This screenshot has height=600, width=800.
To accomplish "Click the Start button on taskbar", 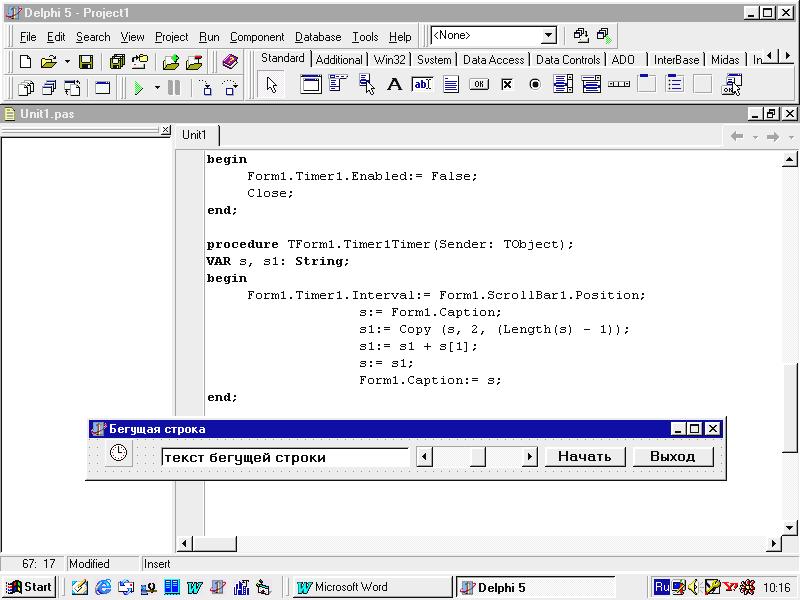I will (x=29, y=587).
